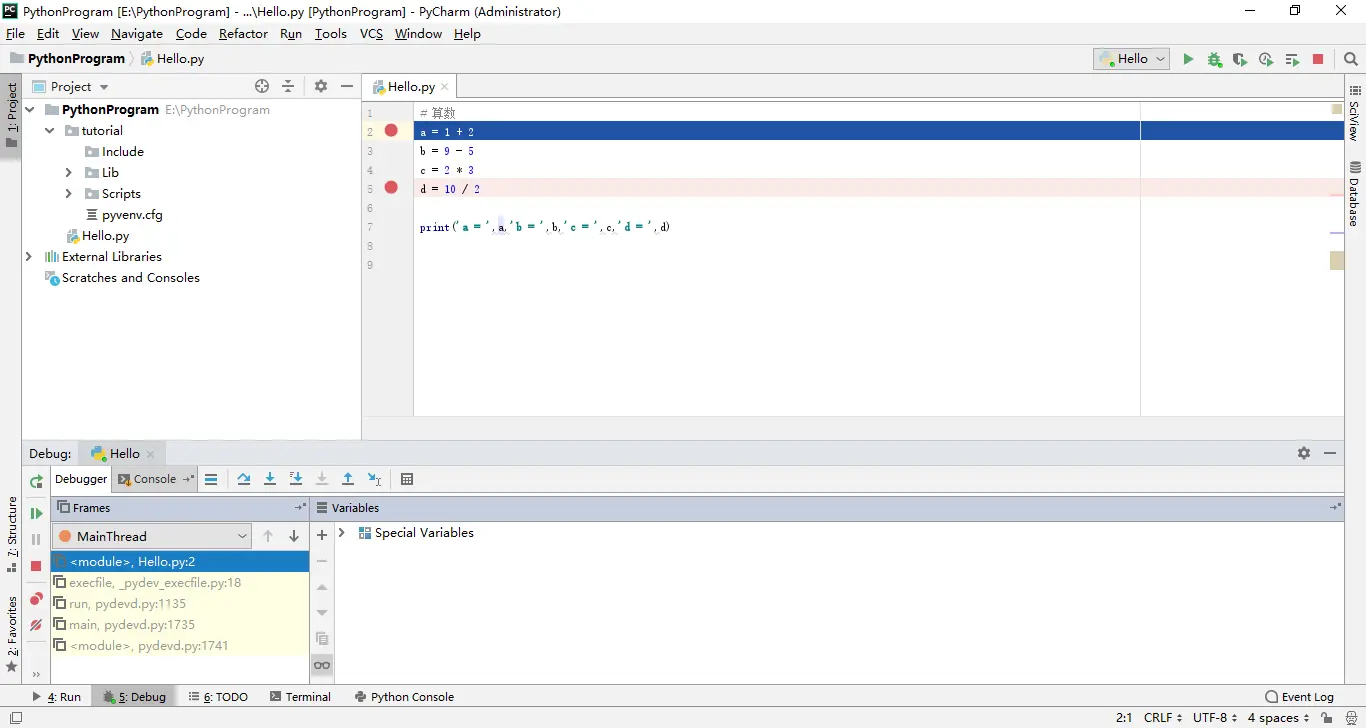Click the CRLF line separator status
Viewport: 1366px width, 728px height.
[1163, 718]
